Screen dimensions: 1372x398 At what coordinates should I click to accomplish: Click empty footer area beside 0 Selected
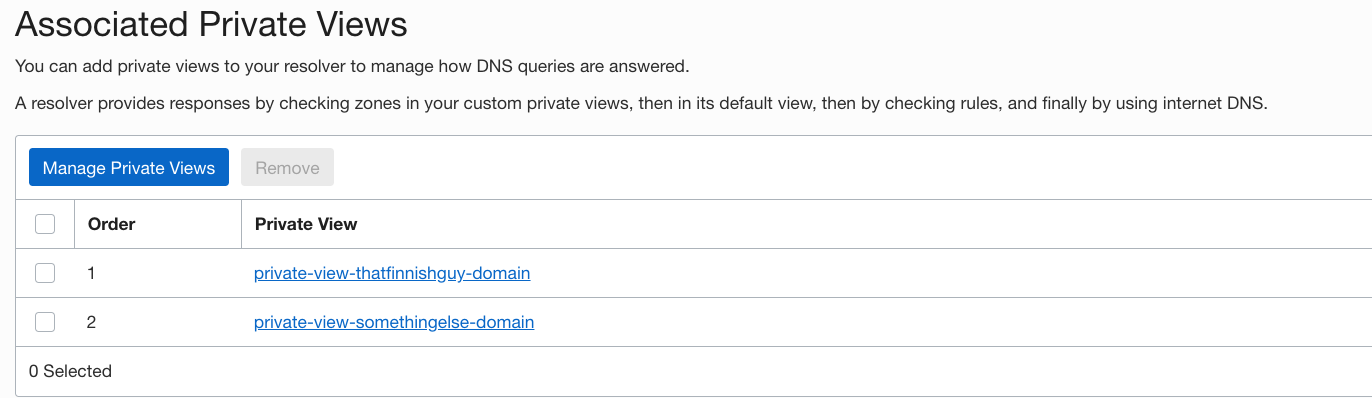(740, 371)
